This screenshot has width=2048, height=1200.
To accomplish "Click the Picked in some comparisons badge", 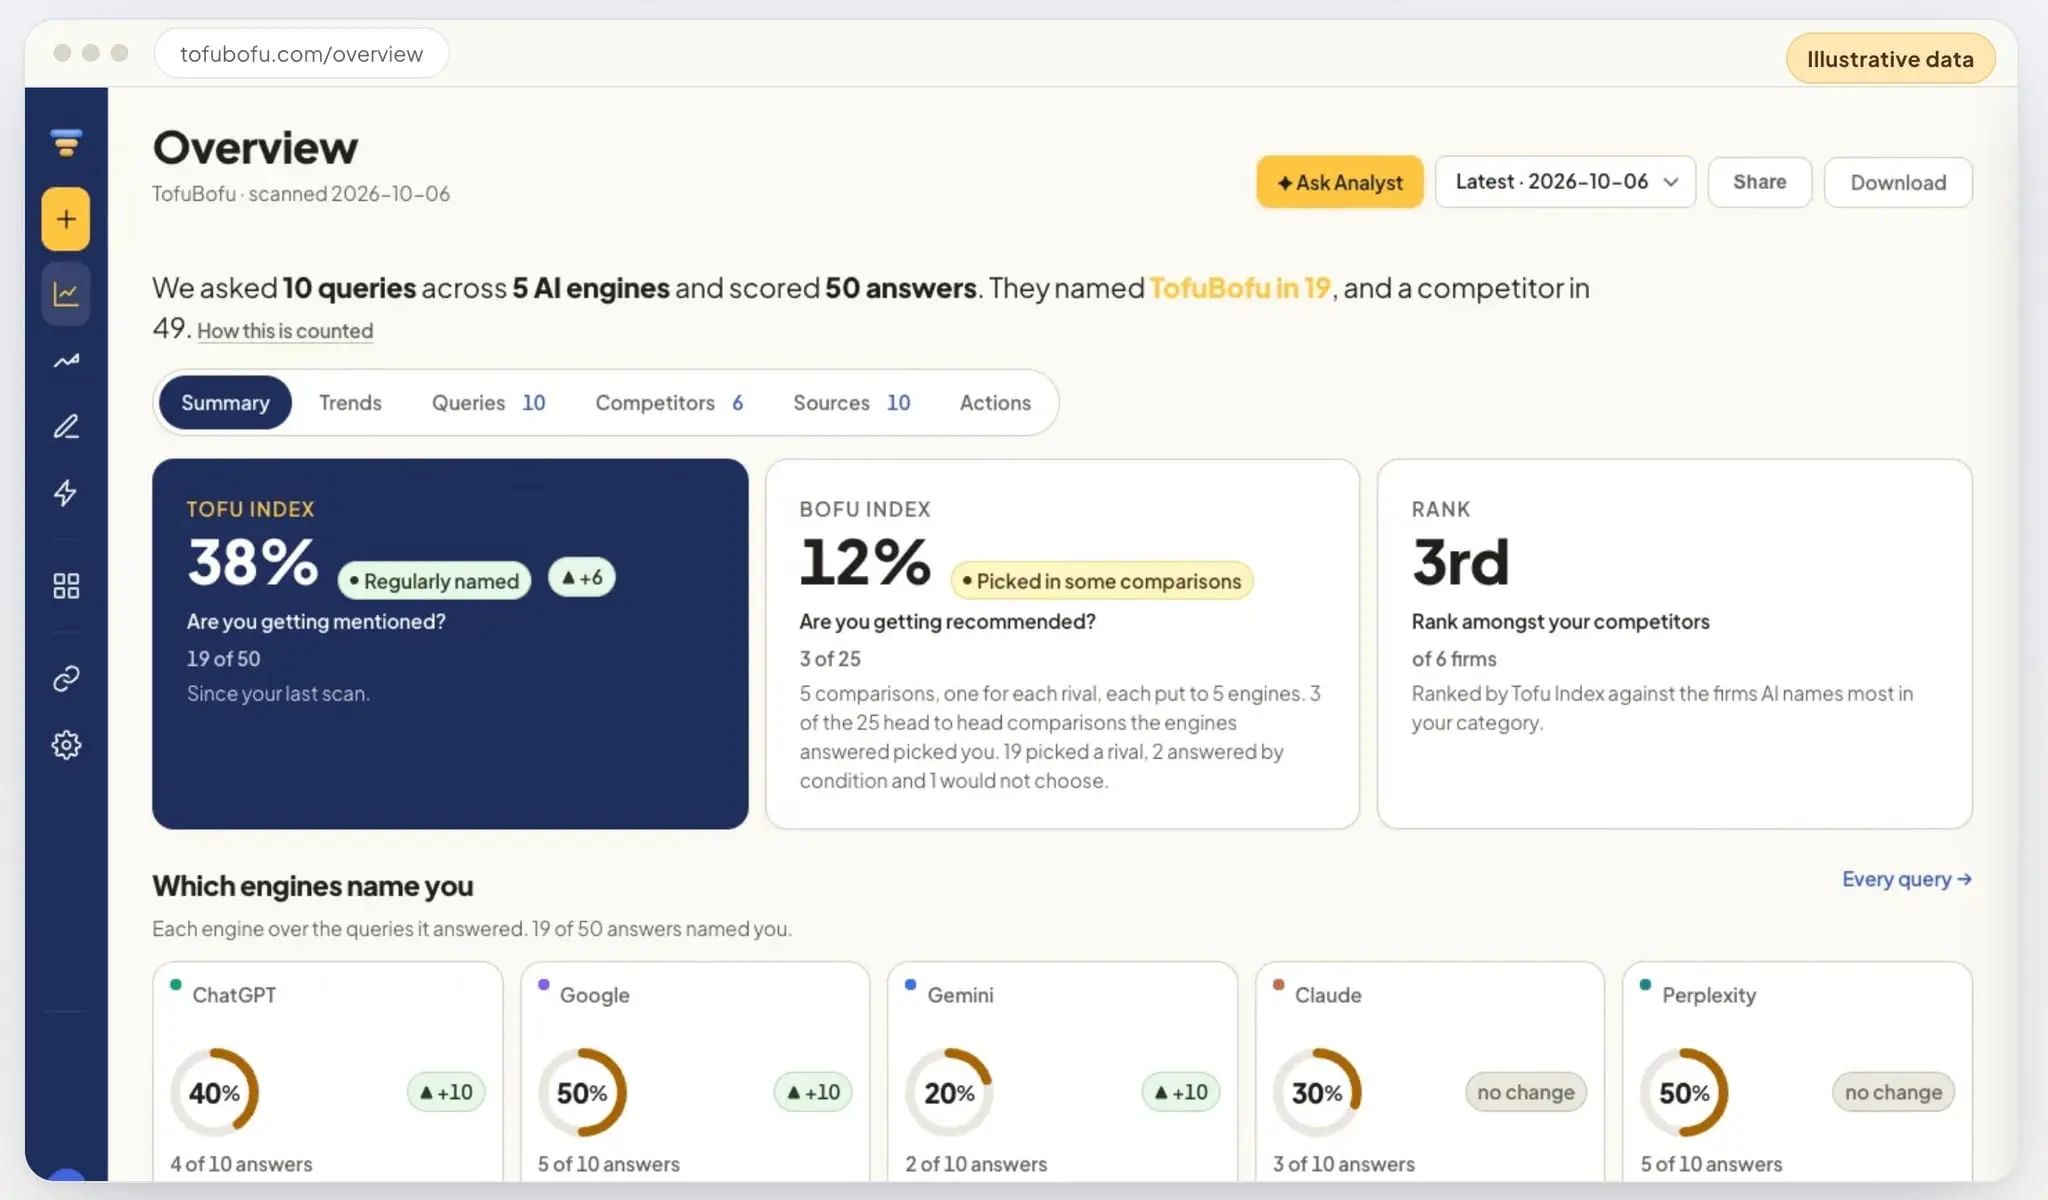I will (x=1101, y=581).
